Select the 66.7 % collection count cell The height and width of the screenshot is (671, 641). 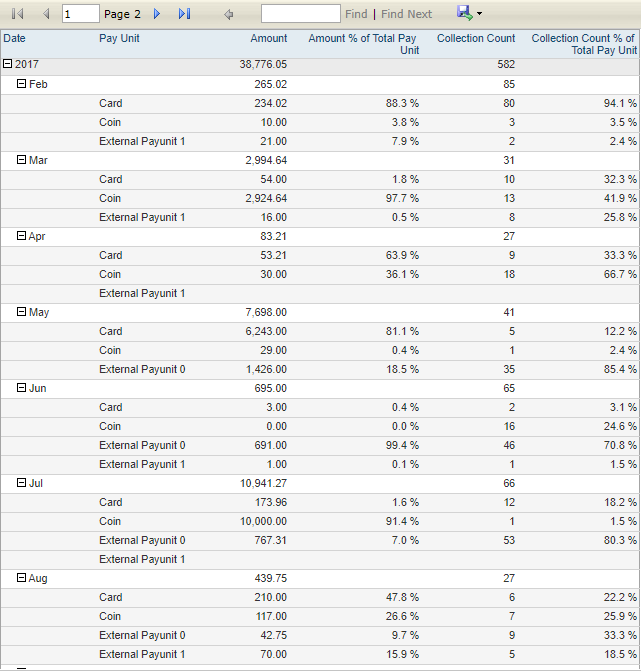click(620, 274)
